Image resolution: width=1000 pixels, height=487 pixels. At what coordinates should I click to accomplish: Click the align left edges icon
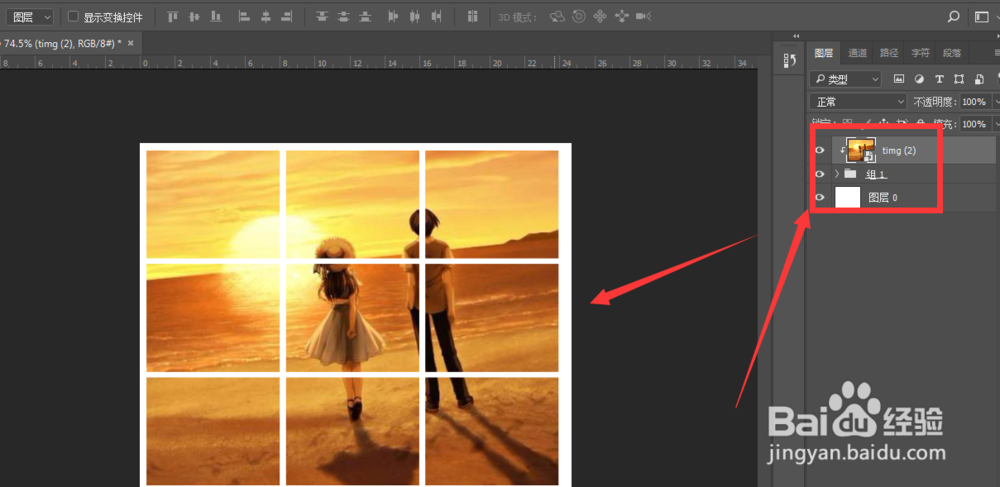(x=244, y=17)
